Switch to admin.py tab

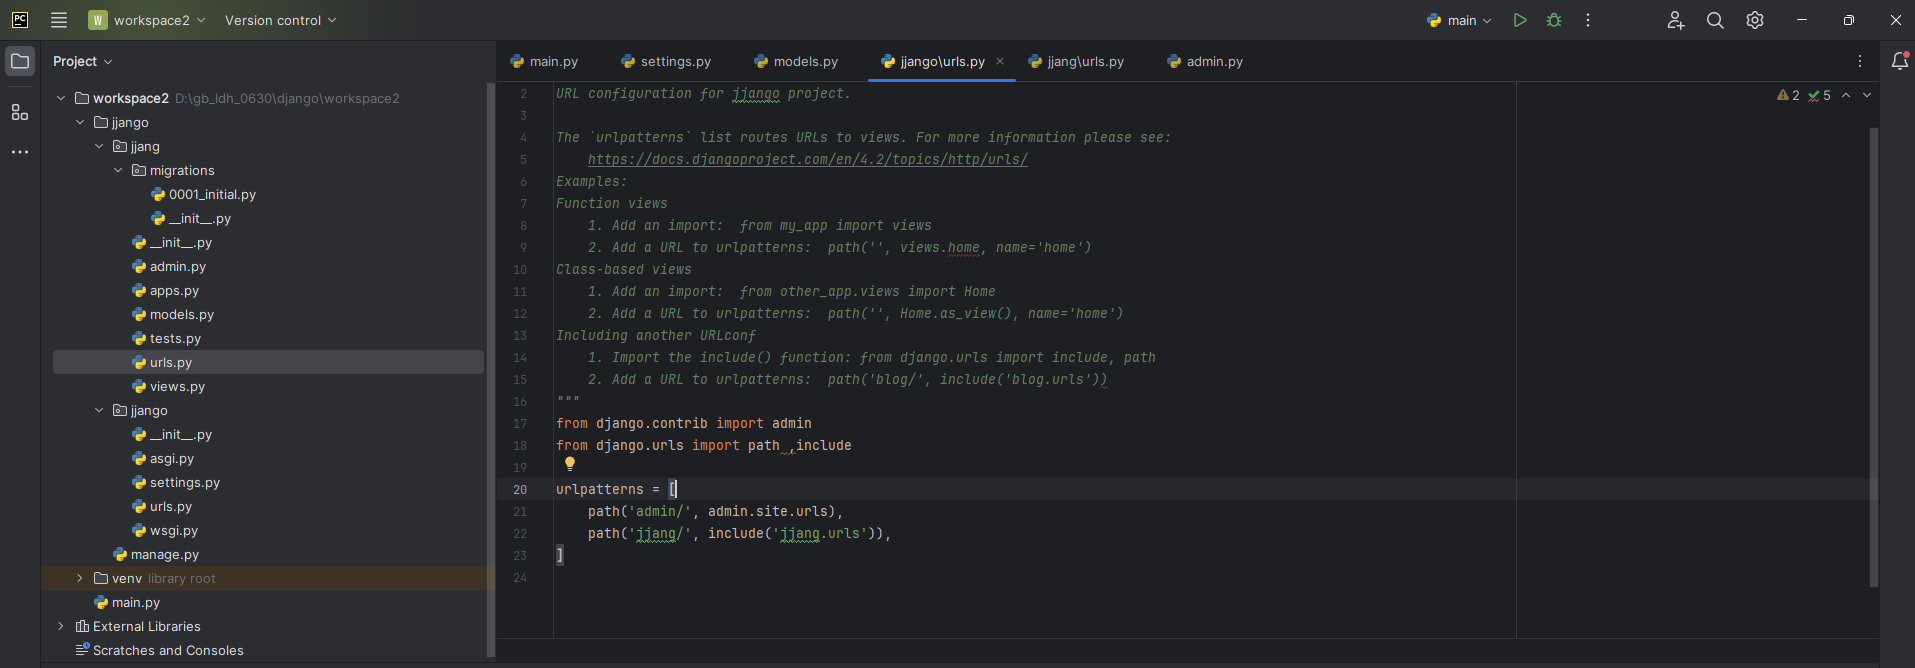pos(1205,61)
